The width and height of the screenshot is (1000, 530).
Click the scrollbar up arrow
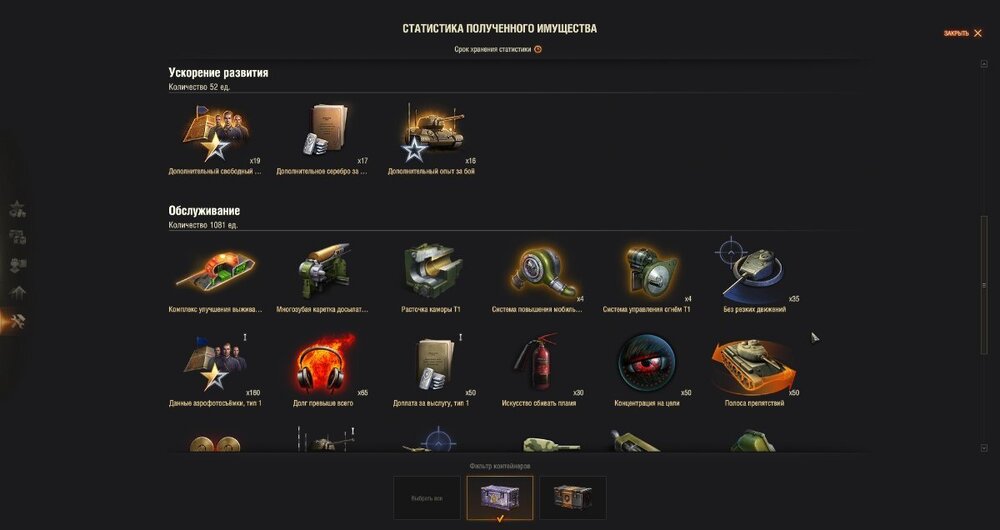[x=984, y=64]
